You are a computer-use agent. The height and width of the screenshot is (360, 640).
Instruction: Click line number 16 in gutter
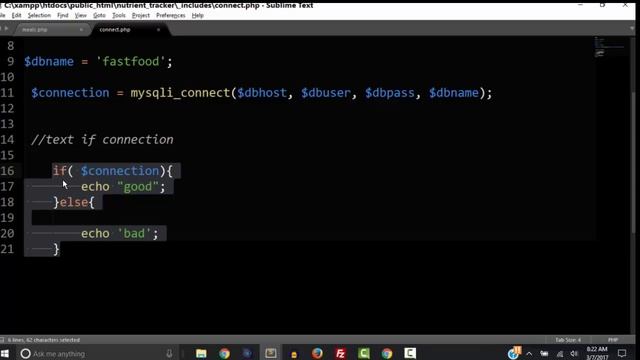(7, 171)
